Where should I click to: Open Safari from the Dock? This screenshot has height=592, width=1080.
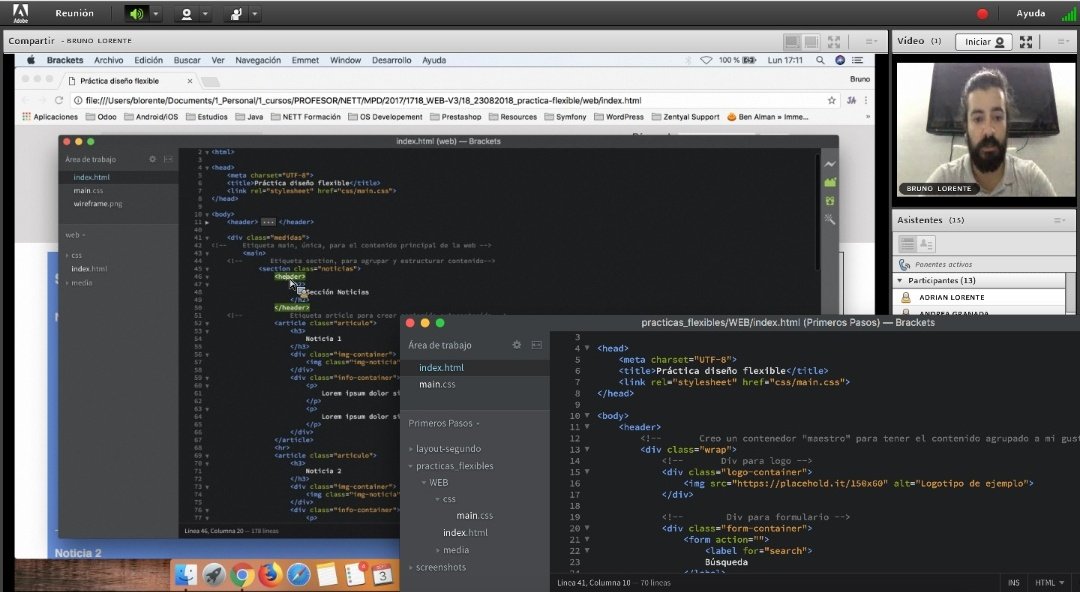pyautogui.click(x=298, y=575)
